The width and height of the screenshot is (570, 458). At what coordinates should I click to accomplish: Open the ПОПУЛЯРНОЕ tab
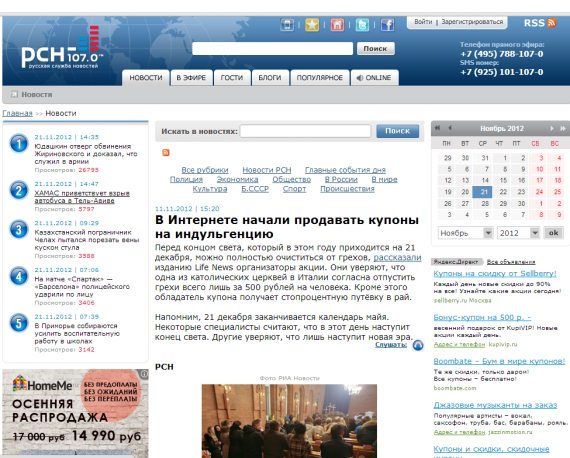coord(320,78)
